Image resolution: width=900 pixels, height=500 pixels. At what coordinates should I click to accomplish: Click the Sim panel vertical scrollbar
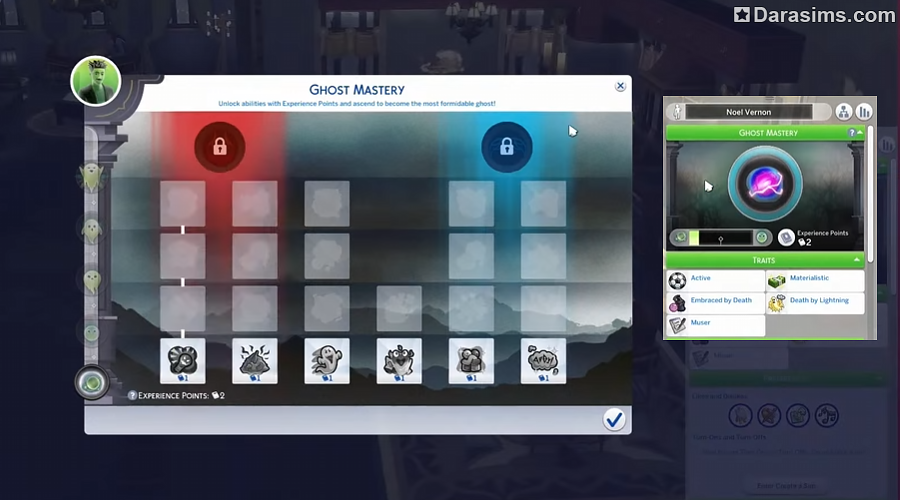pos(871,195)
